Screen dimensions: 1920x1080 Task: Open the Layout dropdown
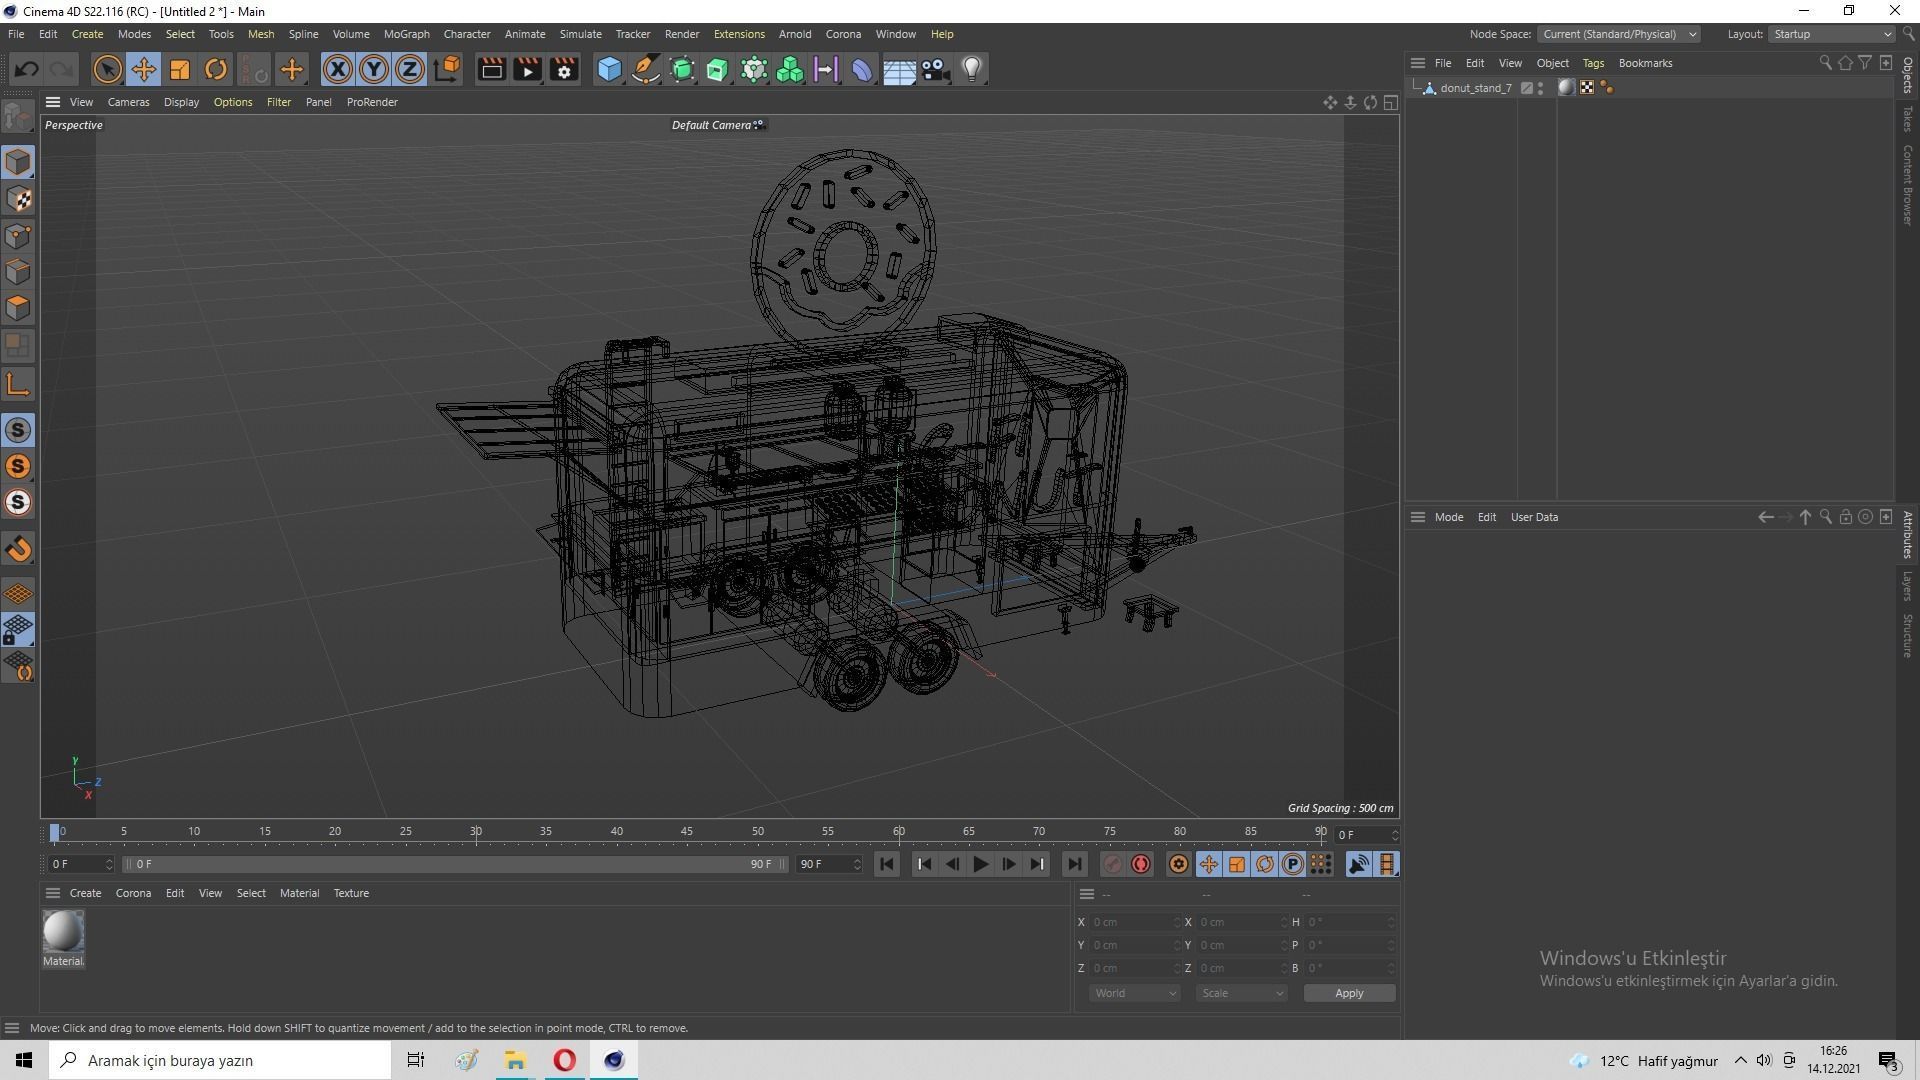point(1832,34)
